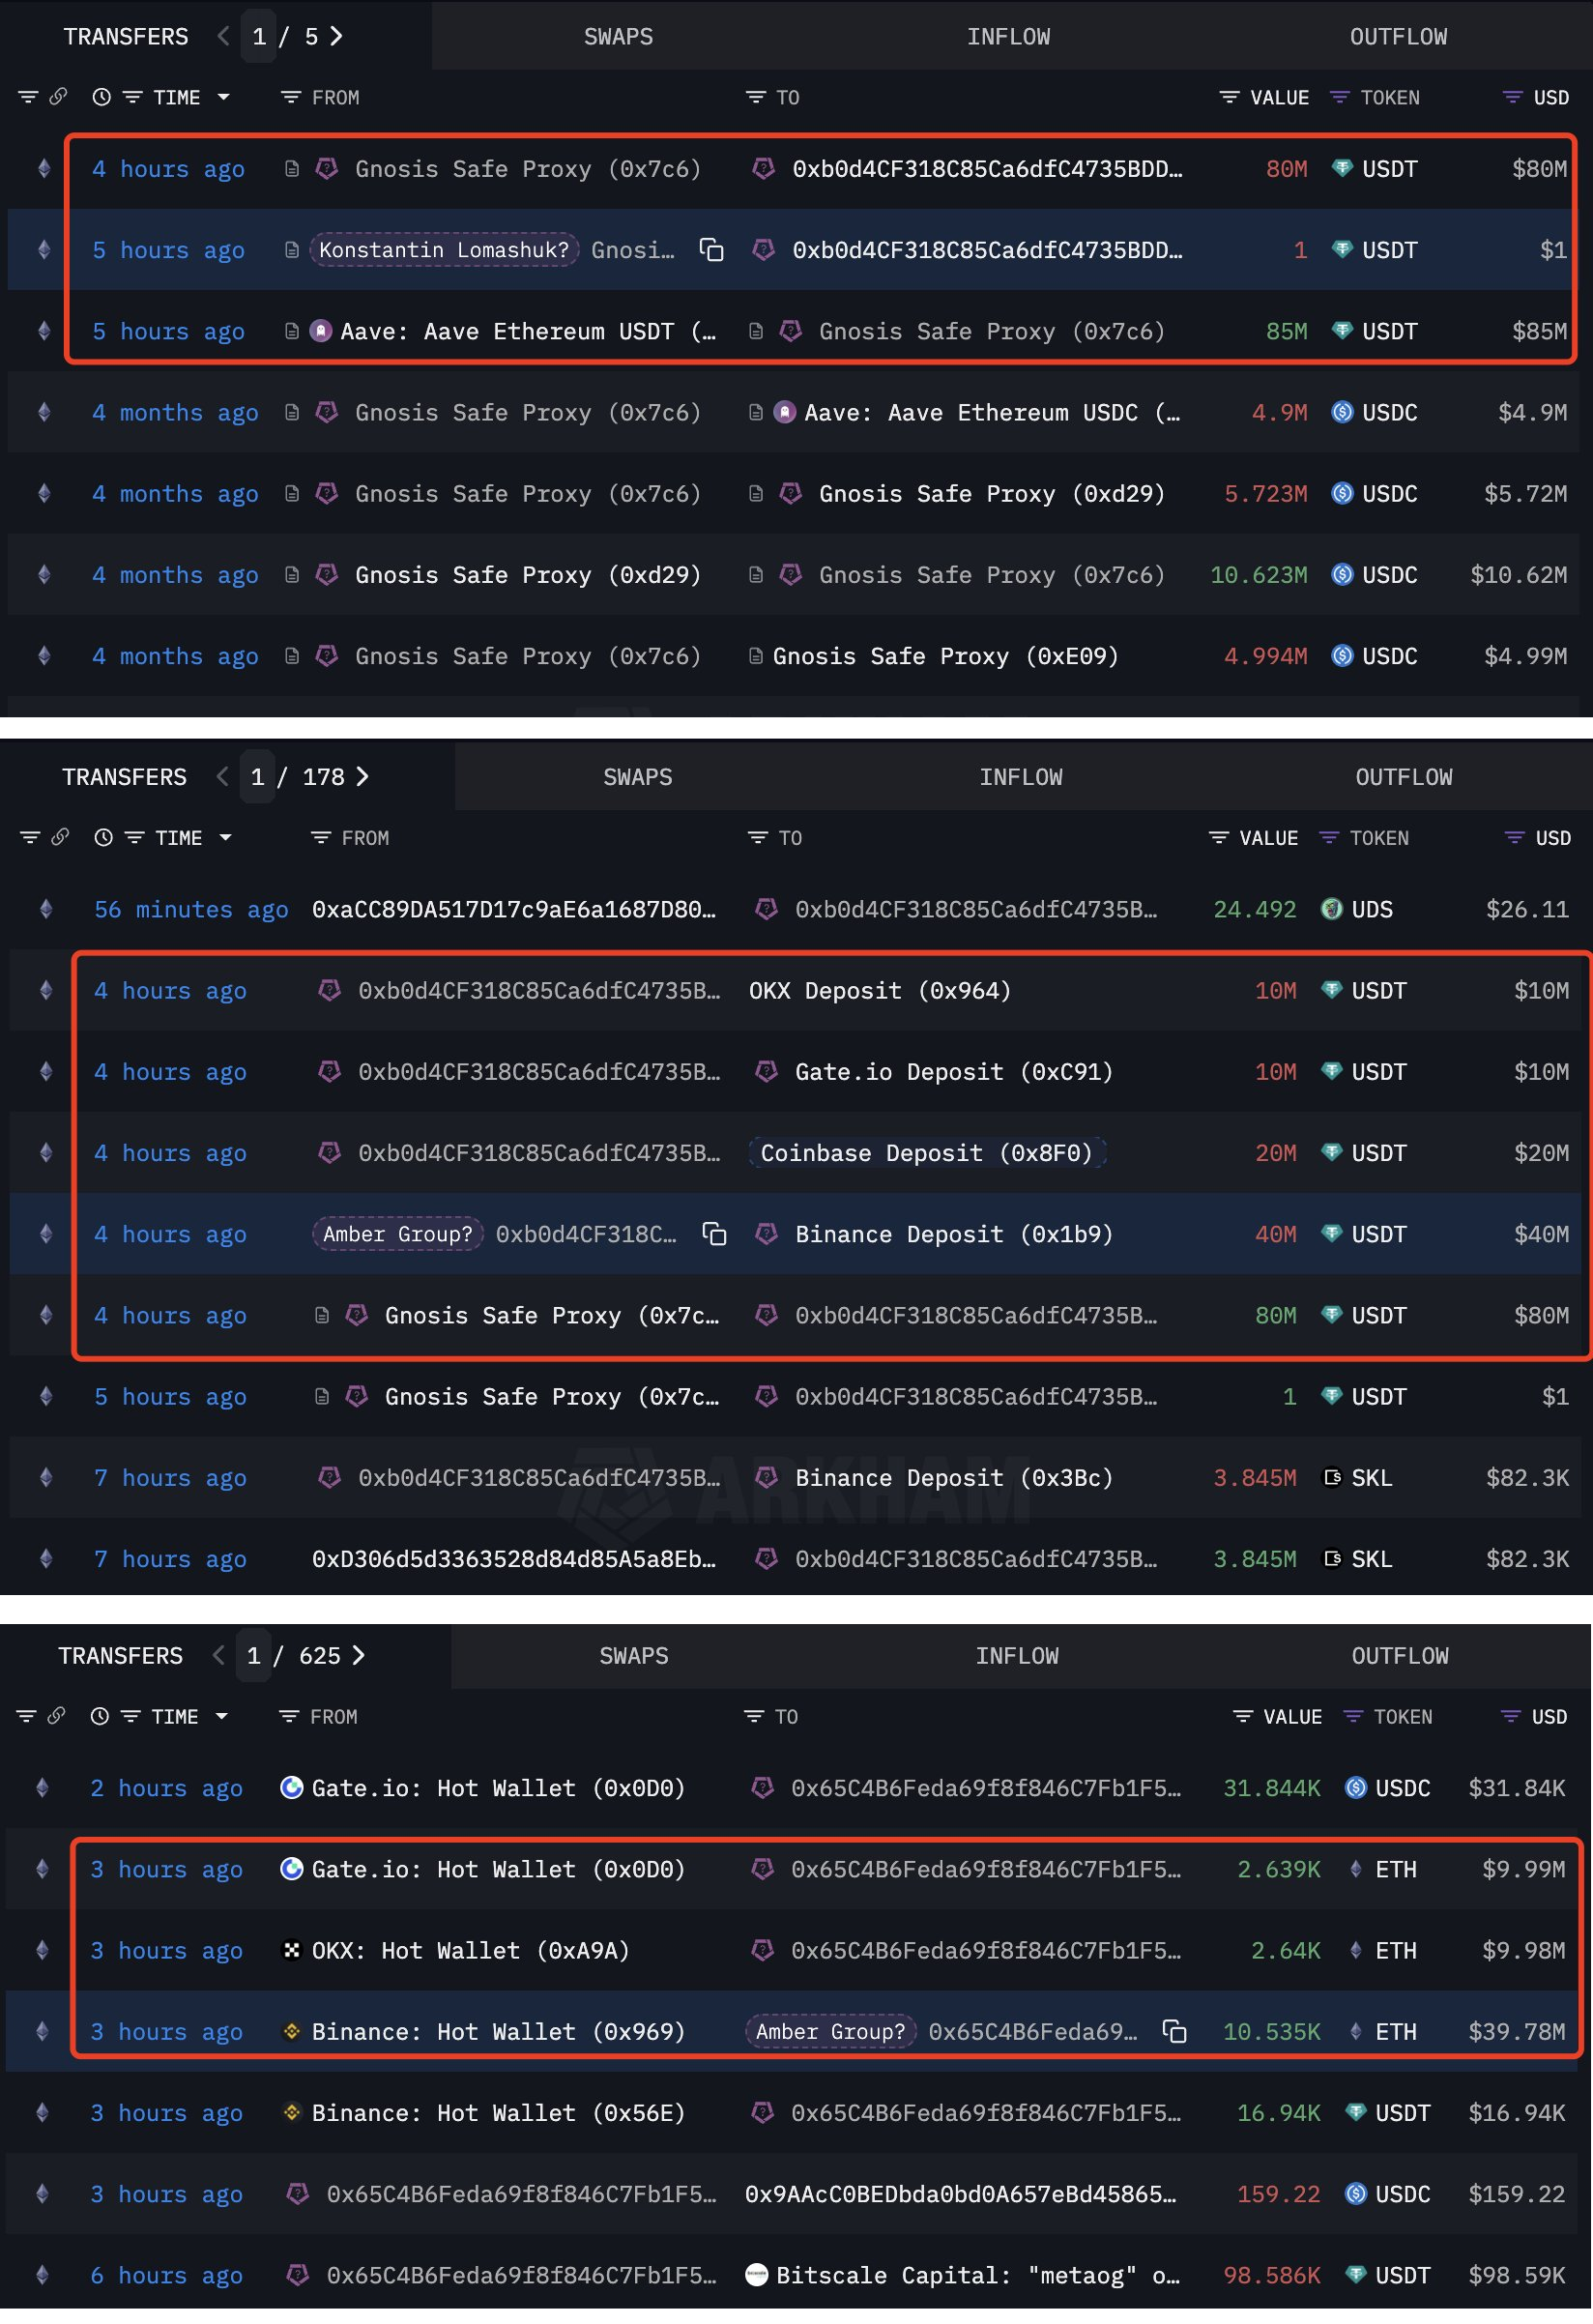Click the USDC token icon on the 4.994M row
This screenshot has width=1593, height=2324.
pos(1342,656)
